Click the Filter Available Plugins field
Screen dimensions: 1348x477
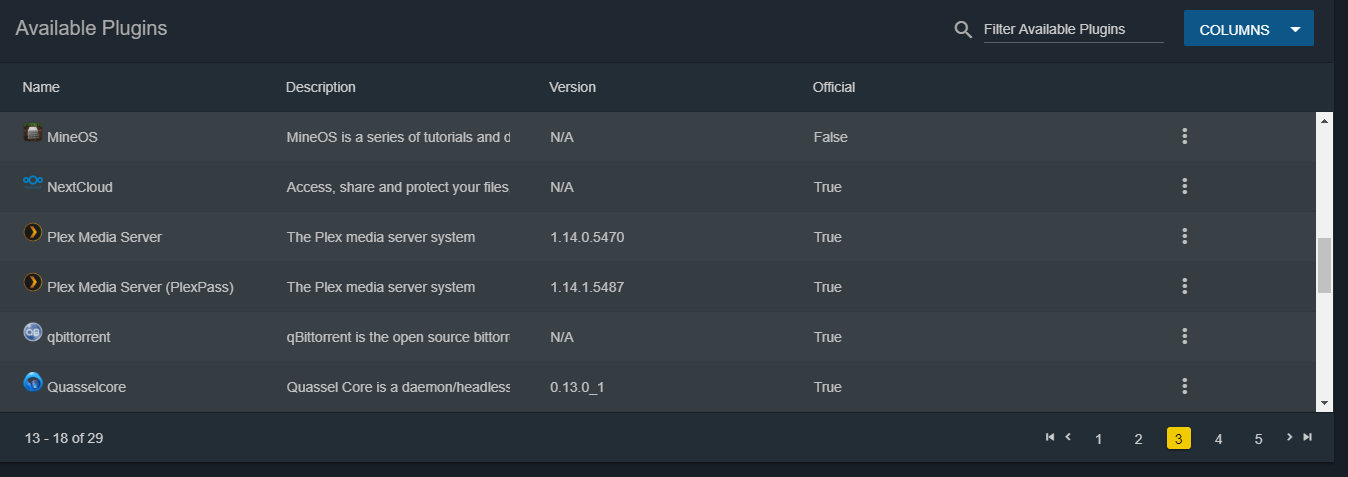point(1074,29)
